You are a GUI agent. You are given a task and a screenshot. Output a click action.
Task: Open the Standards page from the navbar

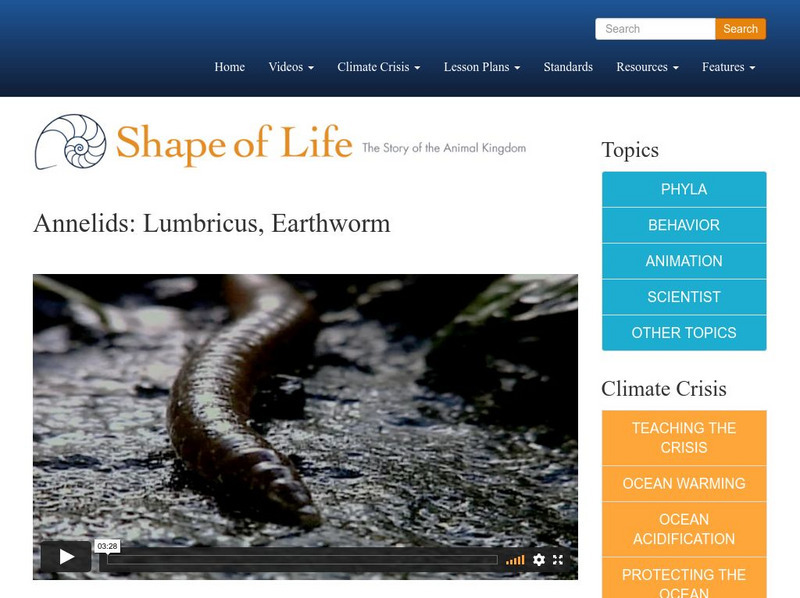click(567, 67)
